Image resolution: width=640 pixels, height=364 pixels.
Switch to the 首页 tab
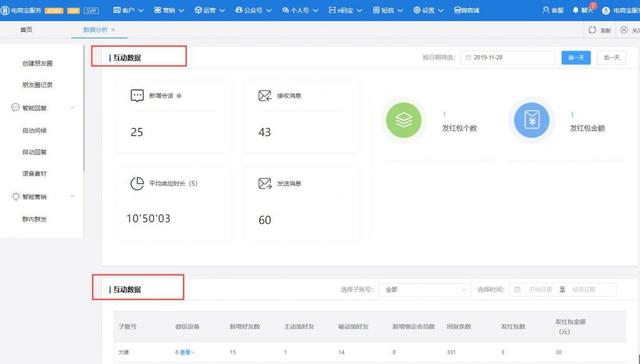[x=27, y=30]
